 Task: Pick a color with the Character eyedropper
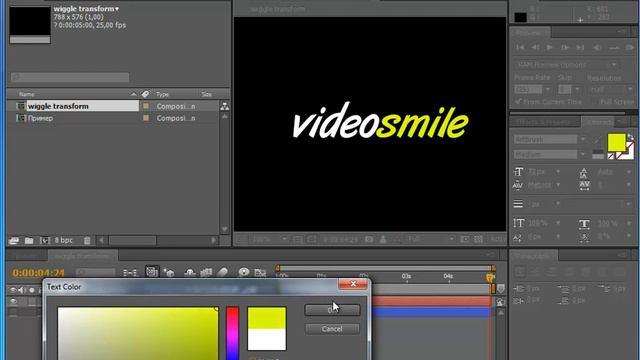point(598,140)
